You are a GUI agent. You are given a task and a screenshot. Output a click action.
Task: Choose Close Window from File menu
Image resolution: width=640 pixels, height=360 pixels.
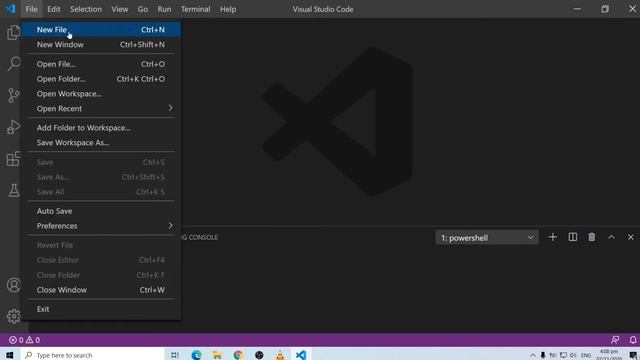tap(101, 290)
